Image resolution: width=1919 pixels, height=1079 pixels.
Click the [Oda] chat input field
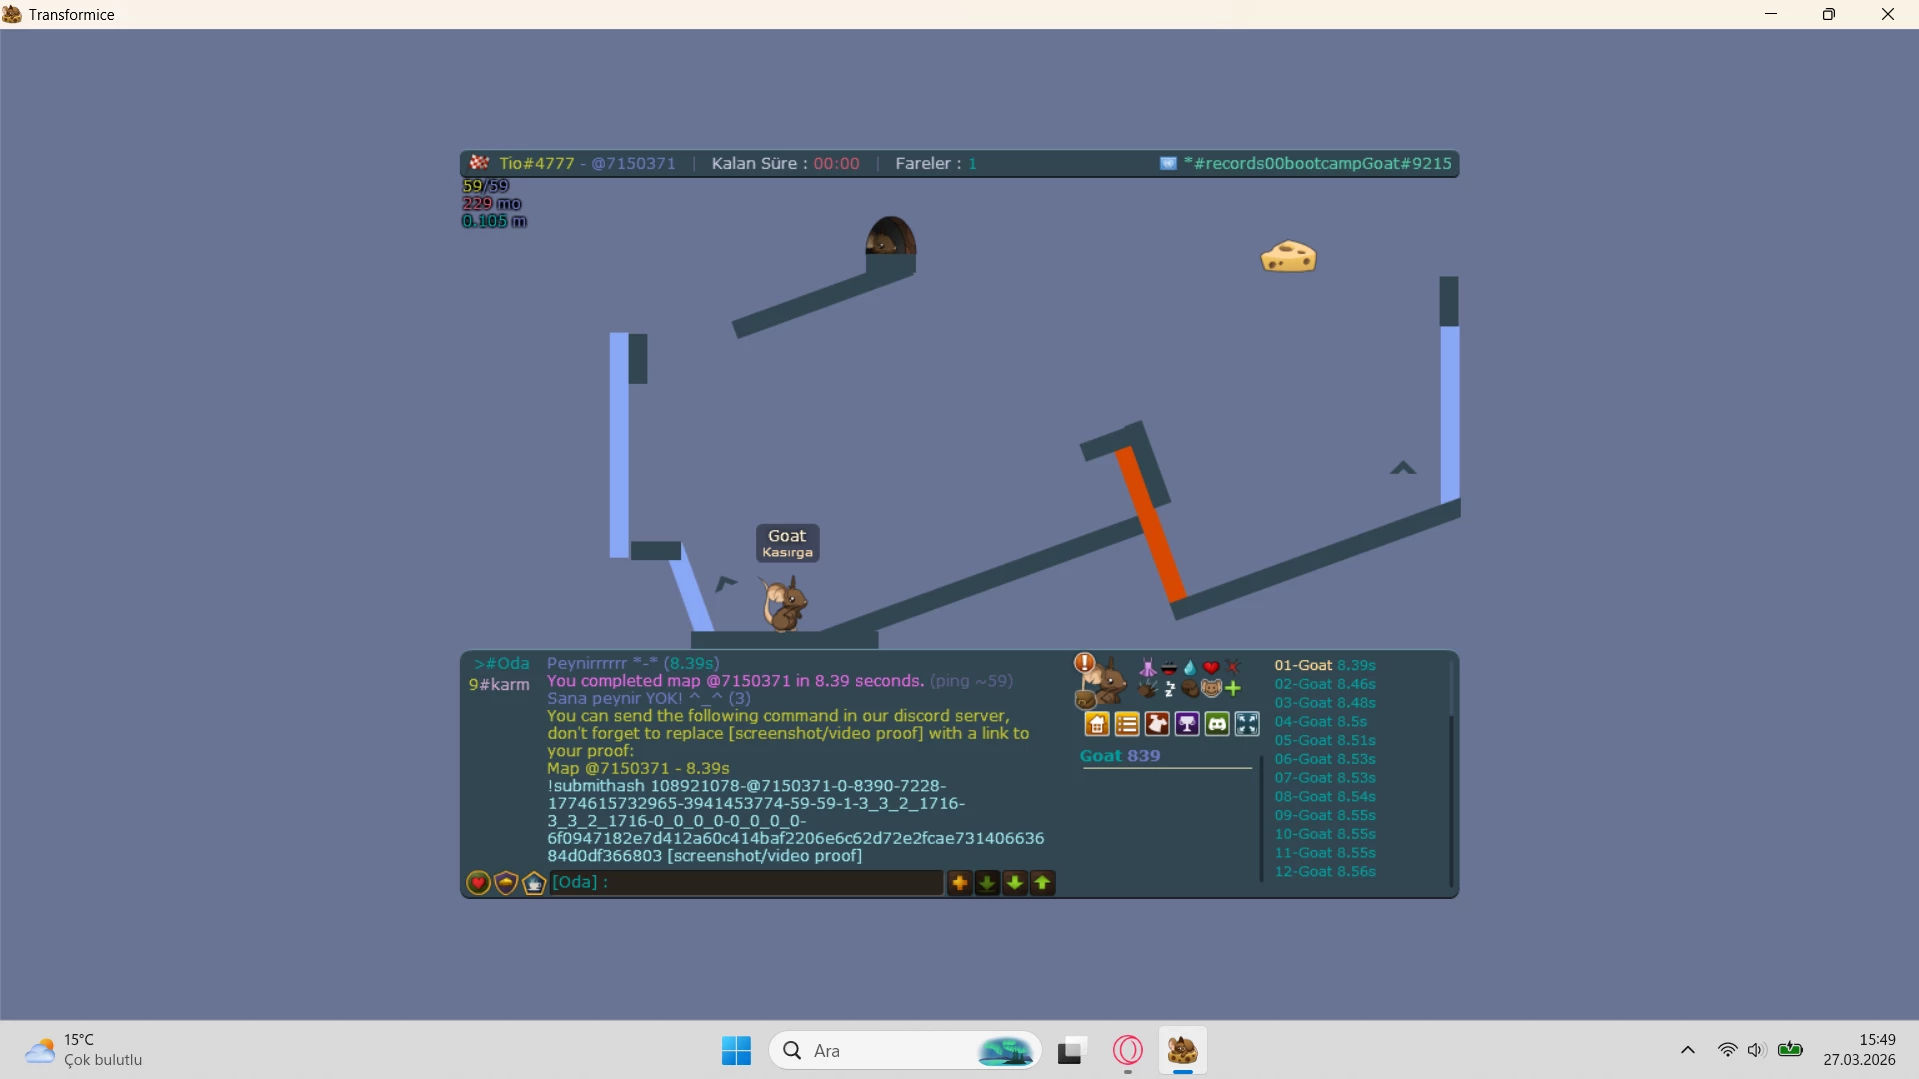tap(746, 882)
